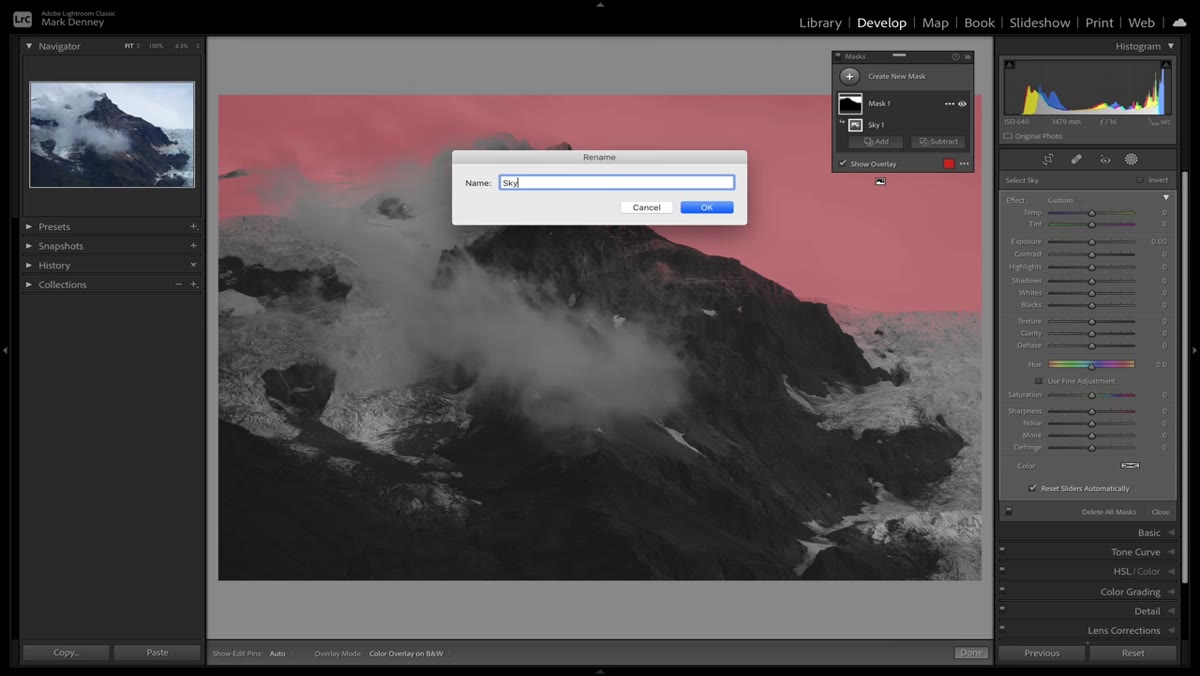Select the Crop Overlay tool icon
Screen dimensions: 1200x676
pyautogui.click(x=1048, y=159)
